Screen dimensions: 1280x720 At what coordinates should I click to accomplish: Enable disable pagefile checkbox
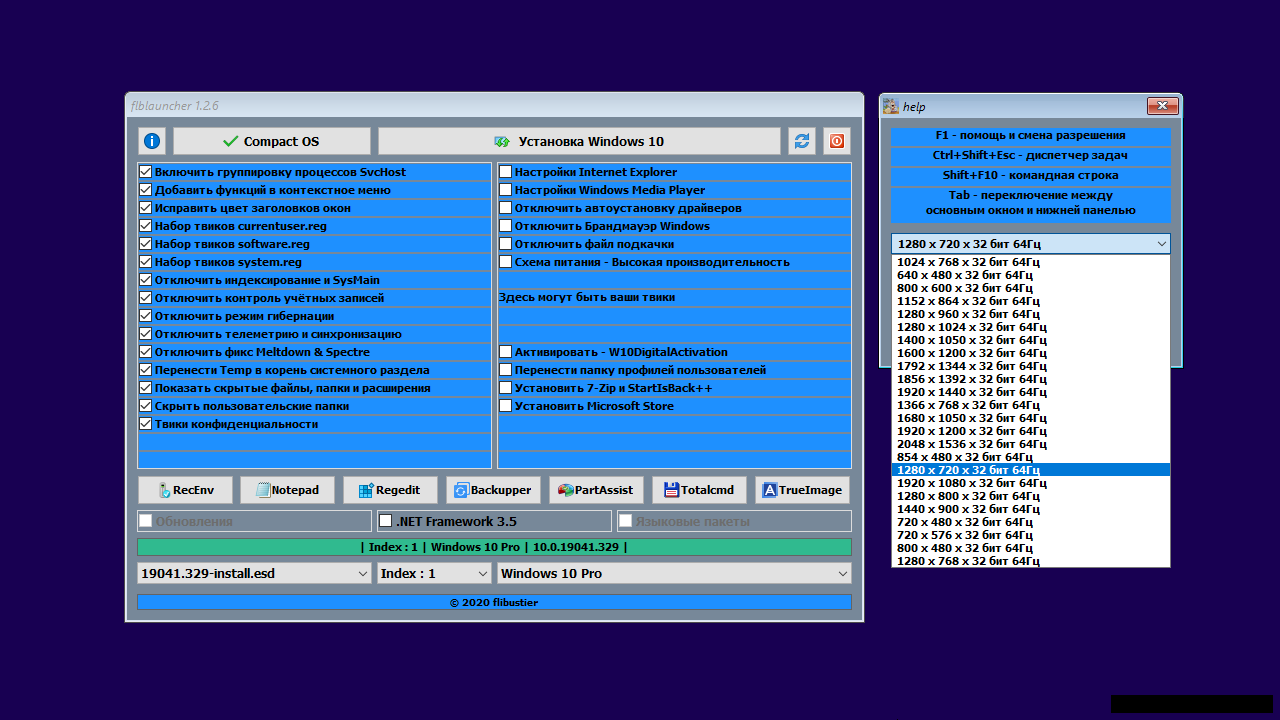coord(506,244)
